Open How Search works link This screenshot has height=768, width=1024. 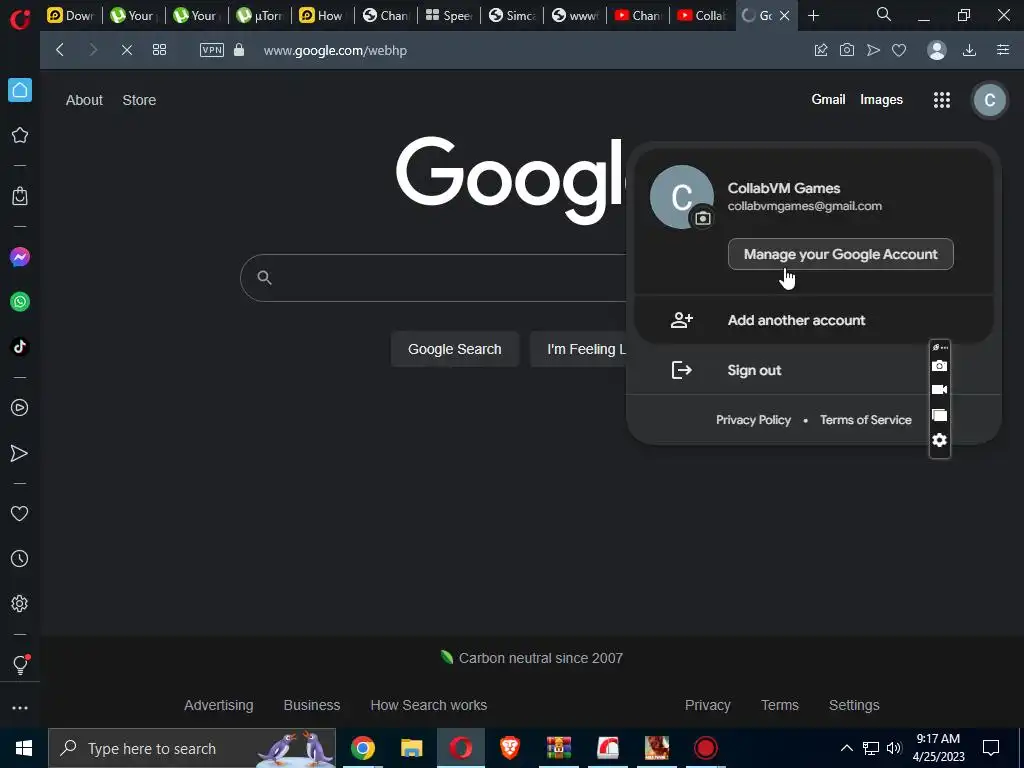[x=428, y=705]
